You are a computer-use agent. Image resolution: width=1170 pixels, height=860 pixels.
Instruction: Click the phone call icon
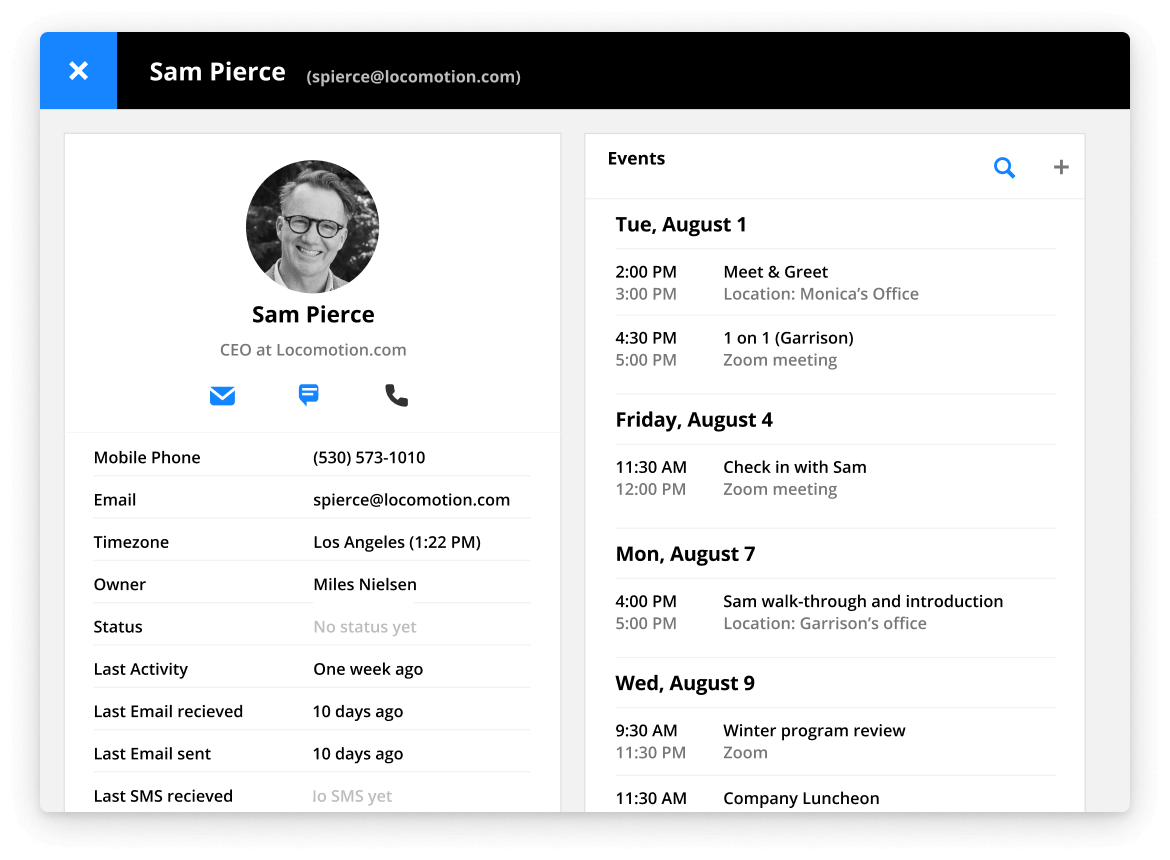click(x=396, y=395)
